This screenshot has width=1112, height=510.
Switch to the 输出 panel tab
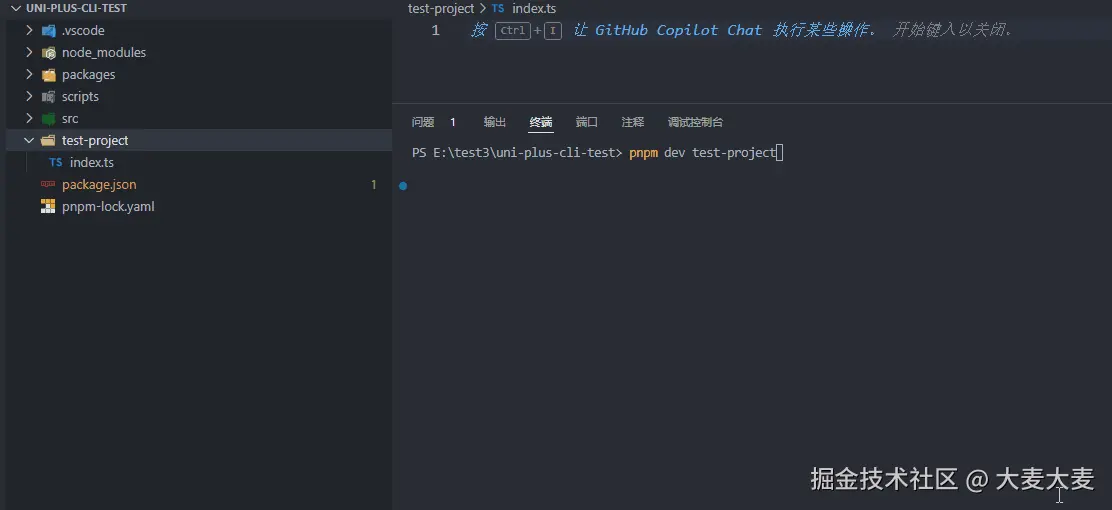(494, 122)
